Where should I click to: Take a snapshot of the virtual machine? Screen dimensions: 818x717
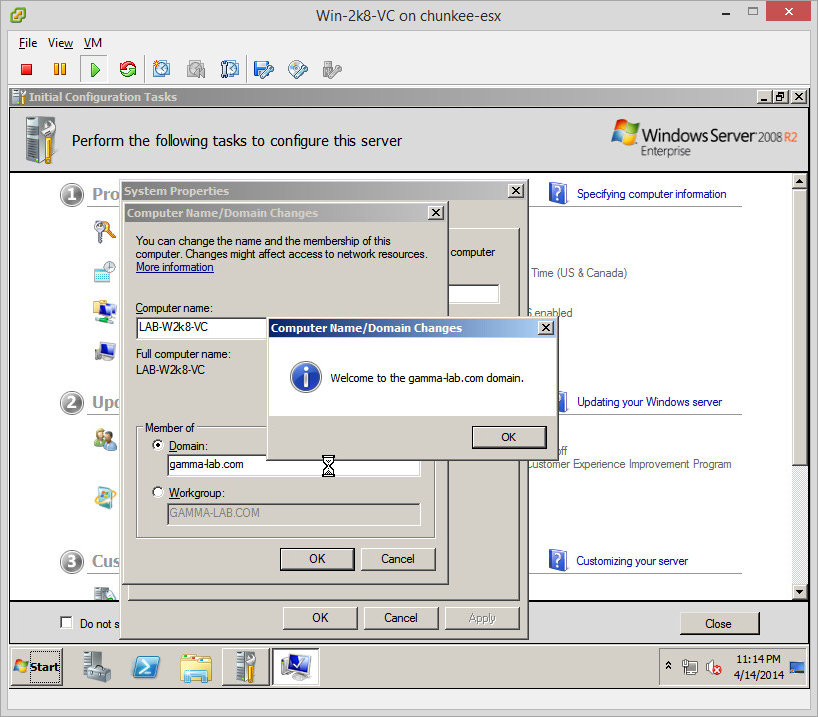(162, 69)
